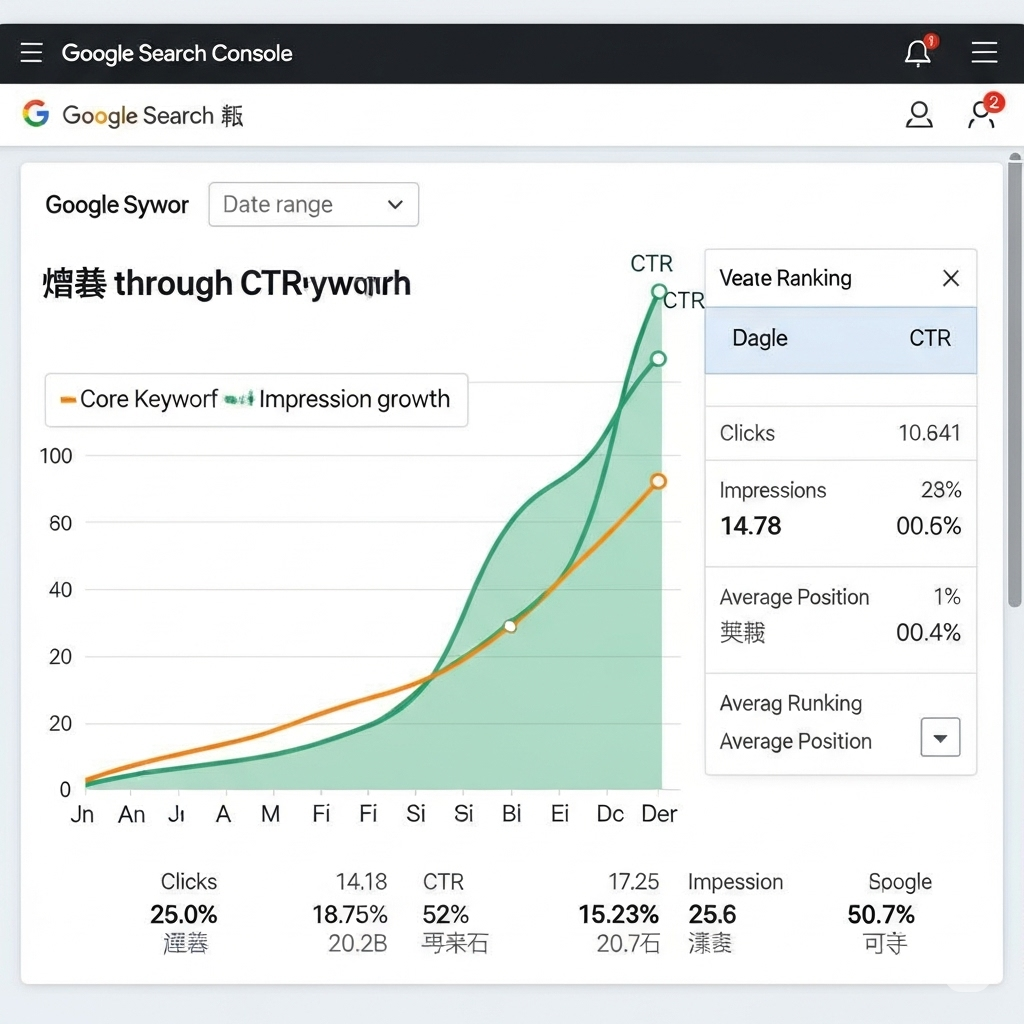Open the Date range dropdown
This screenshot has width=1024, height=1024.
313,204
